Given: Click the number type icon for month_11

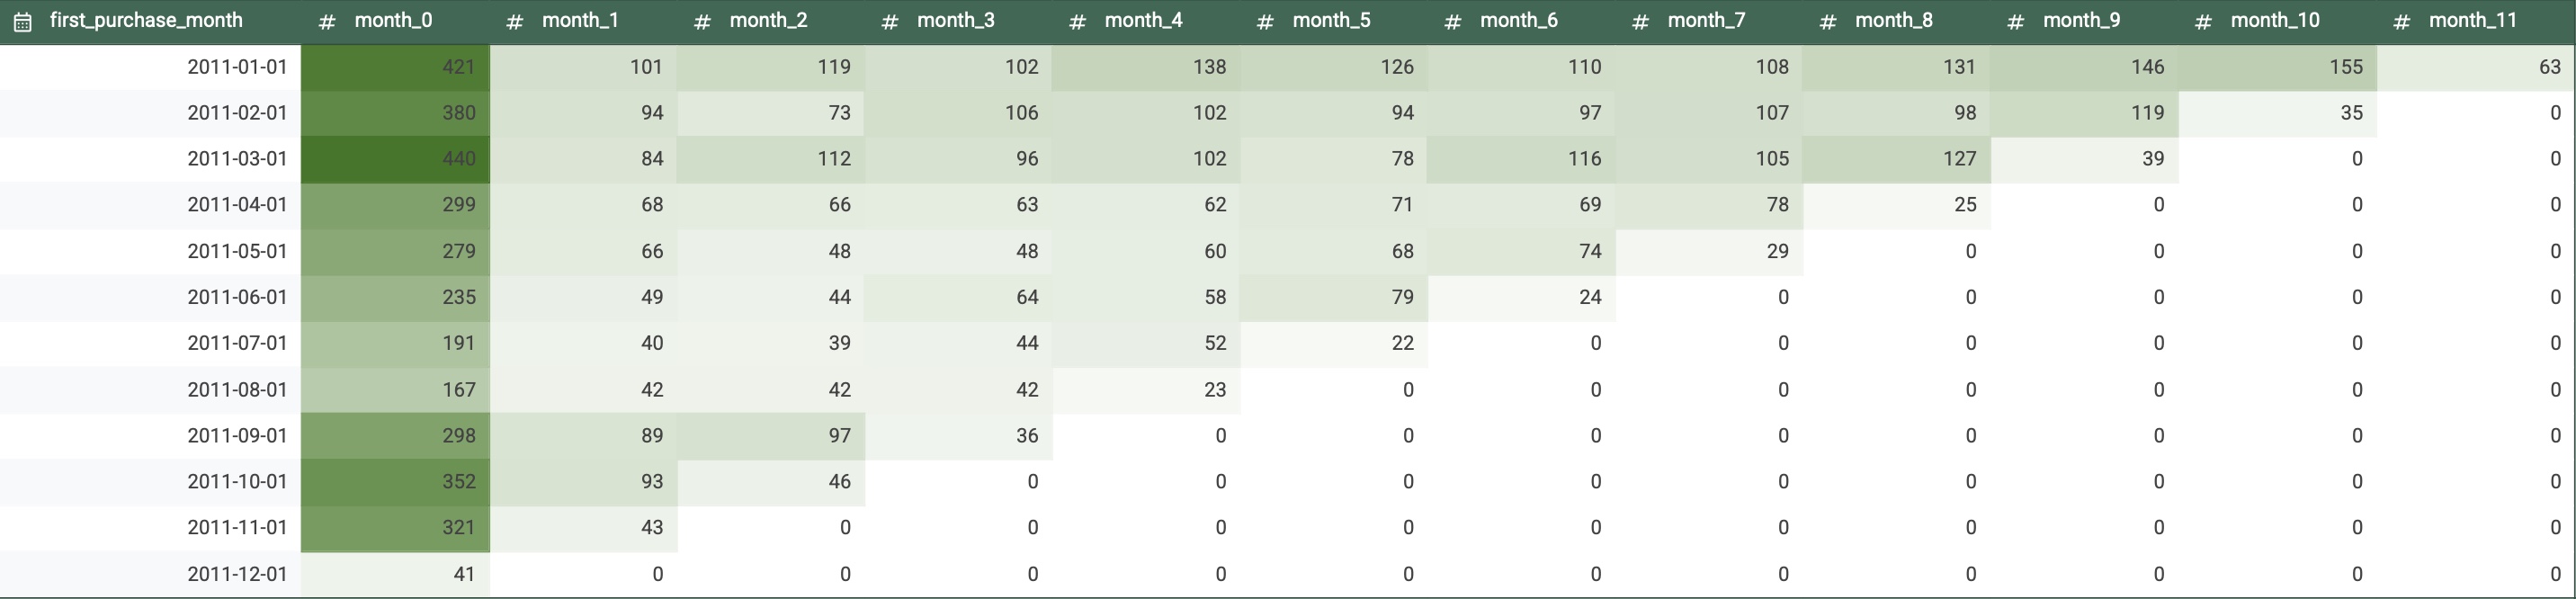Looking at the screenshot, I should pyautogui.click(x=2401, y=21).
